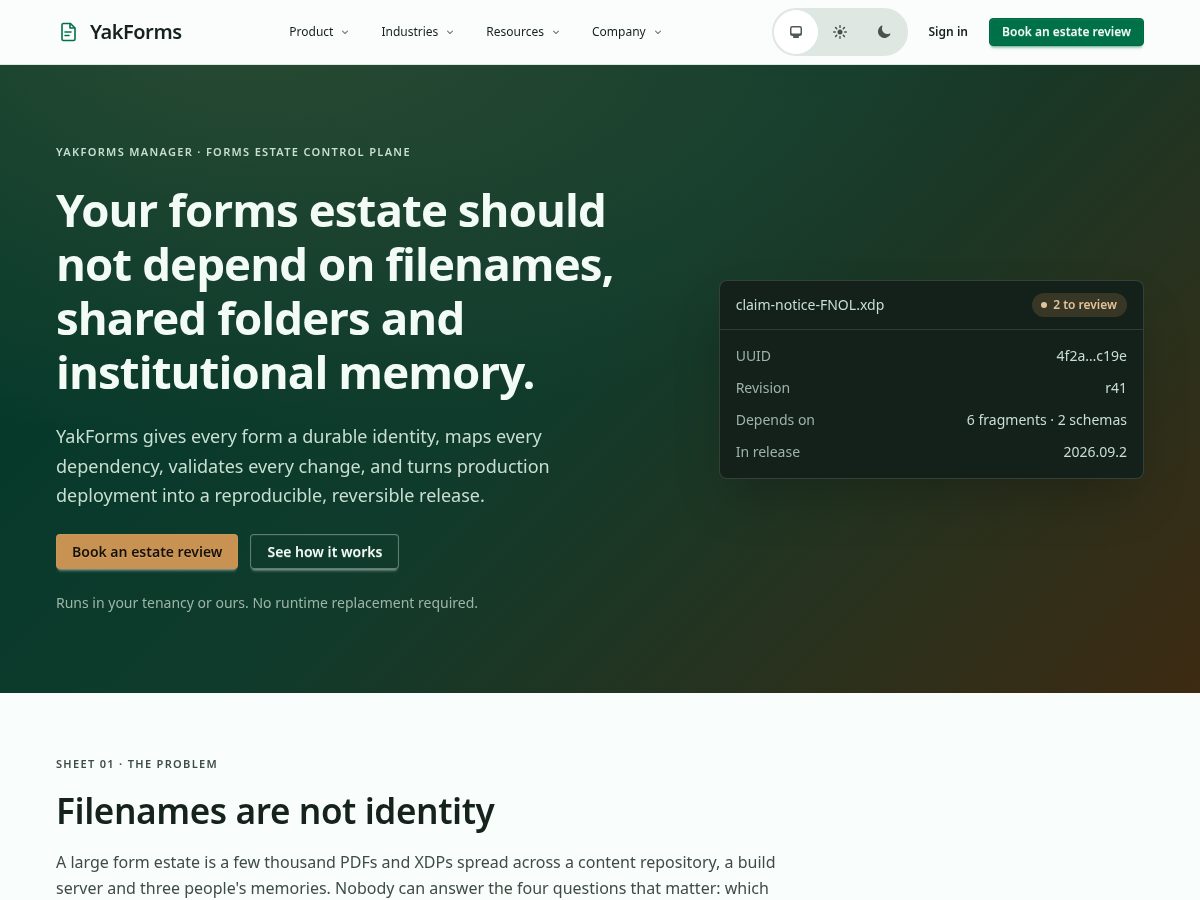Click the Runs in your tenancy note
Image resolution: width=1200 pixels, height=900 pixels.
267,603
